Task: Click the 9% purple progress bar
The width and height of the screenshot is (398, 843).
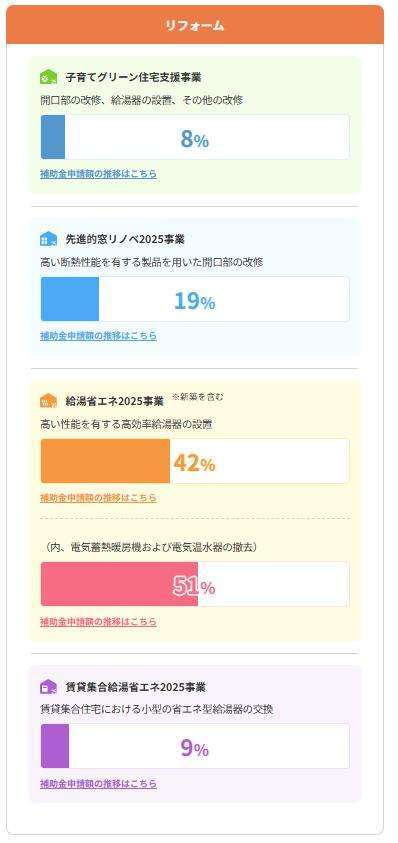Action: (195, 746)
